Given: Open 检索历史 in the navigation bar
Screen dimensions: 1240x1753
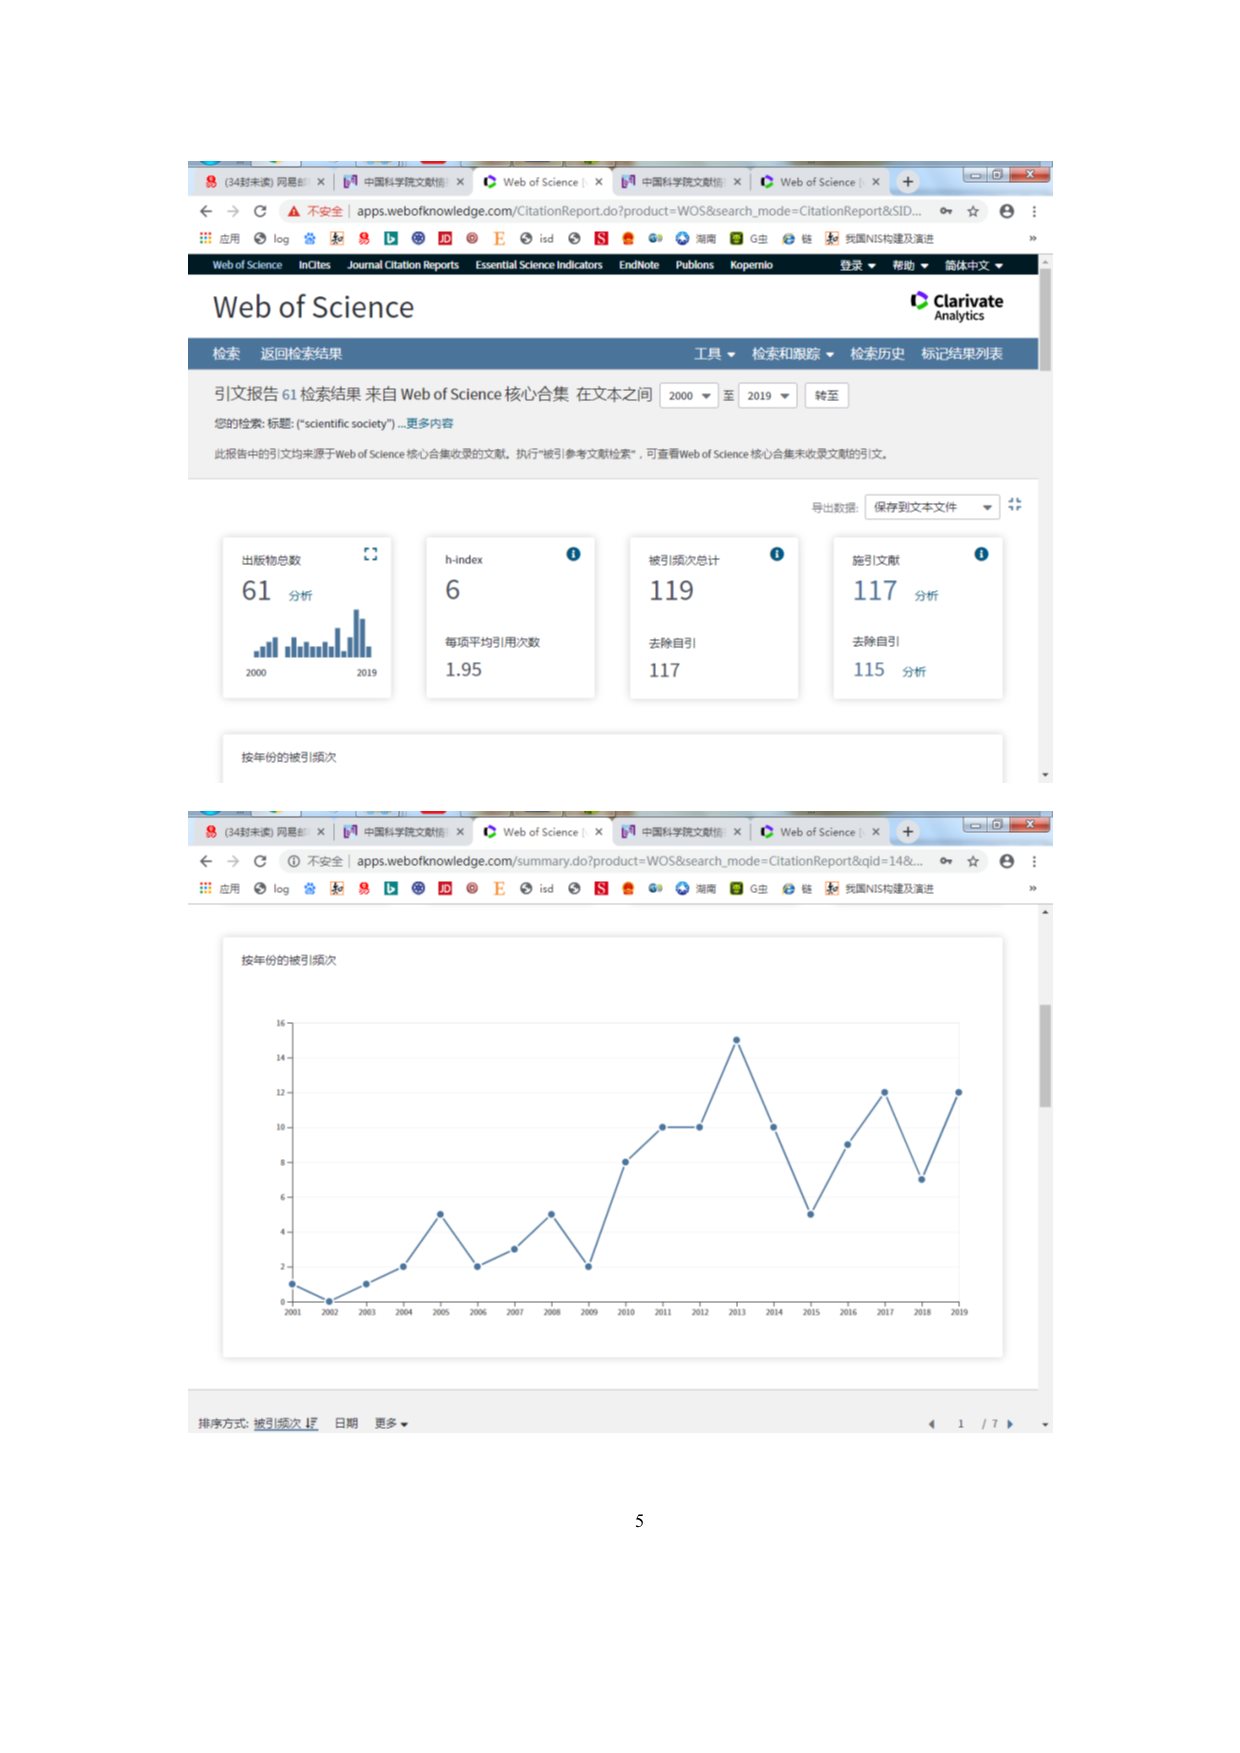Looking at the screenshot, I should (877, 354).
